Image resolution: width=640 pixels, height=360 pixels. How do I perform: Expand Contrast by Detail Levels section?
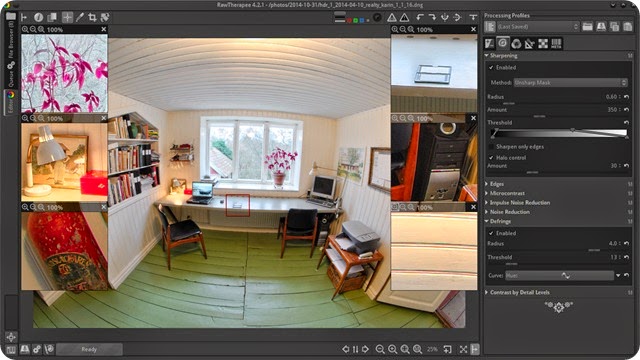519,292
